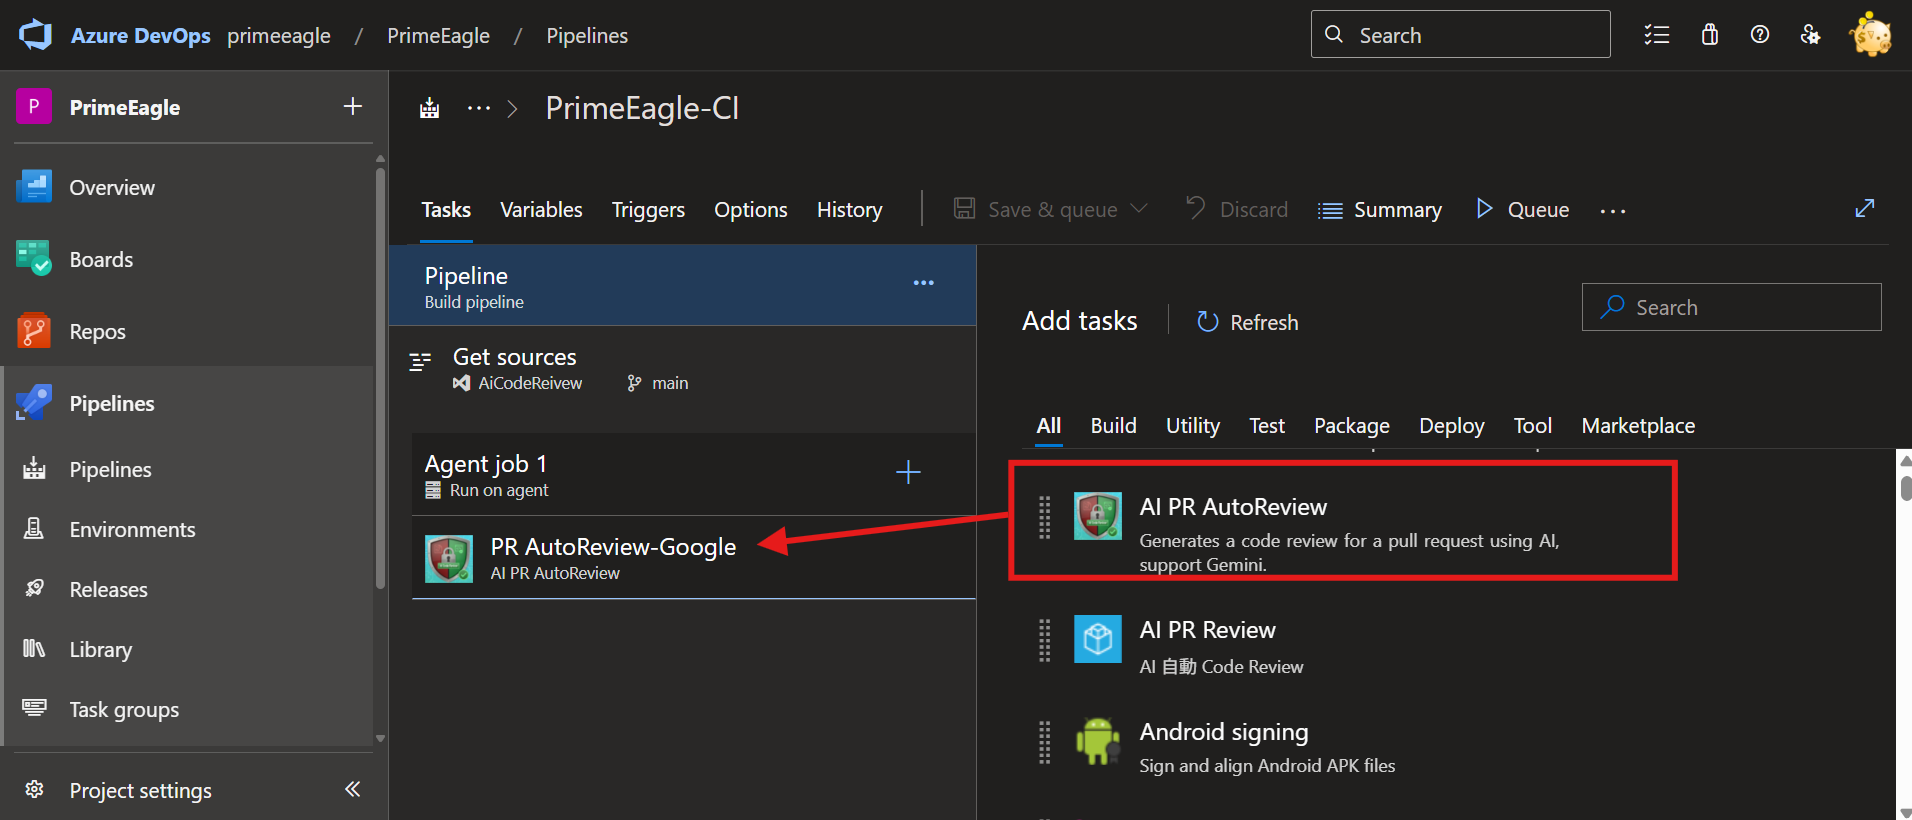The height and width of the screenshot is (820, 1912).
Task: Select the Agent job 1 row
Action: pyautogui.click(x=693, y=475)
